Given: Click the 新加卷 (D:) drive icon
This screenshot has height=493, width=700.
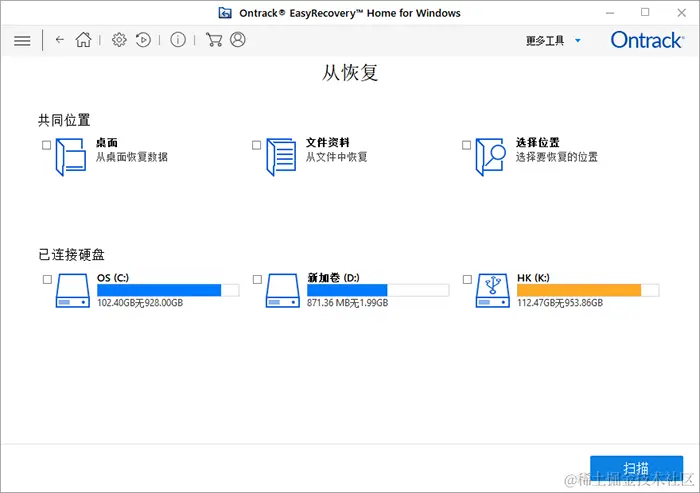Looking at the screenshot, I should click(x=283, y=291).
